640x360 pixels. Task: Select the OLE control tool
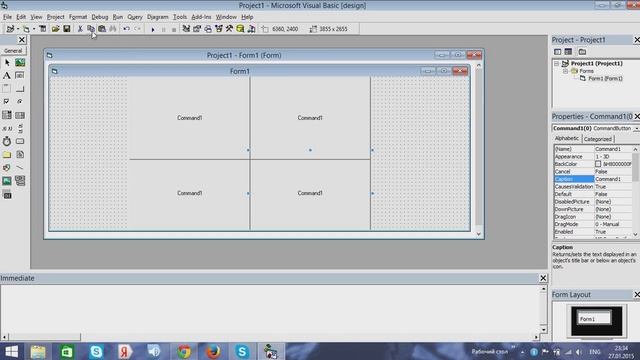tap(7, 195)
